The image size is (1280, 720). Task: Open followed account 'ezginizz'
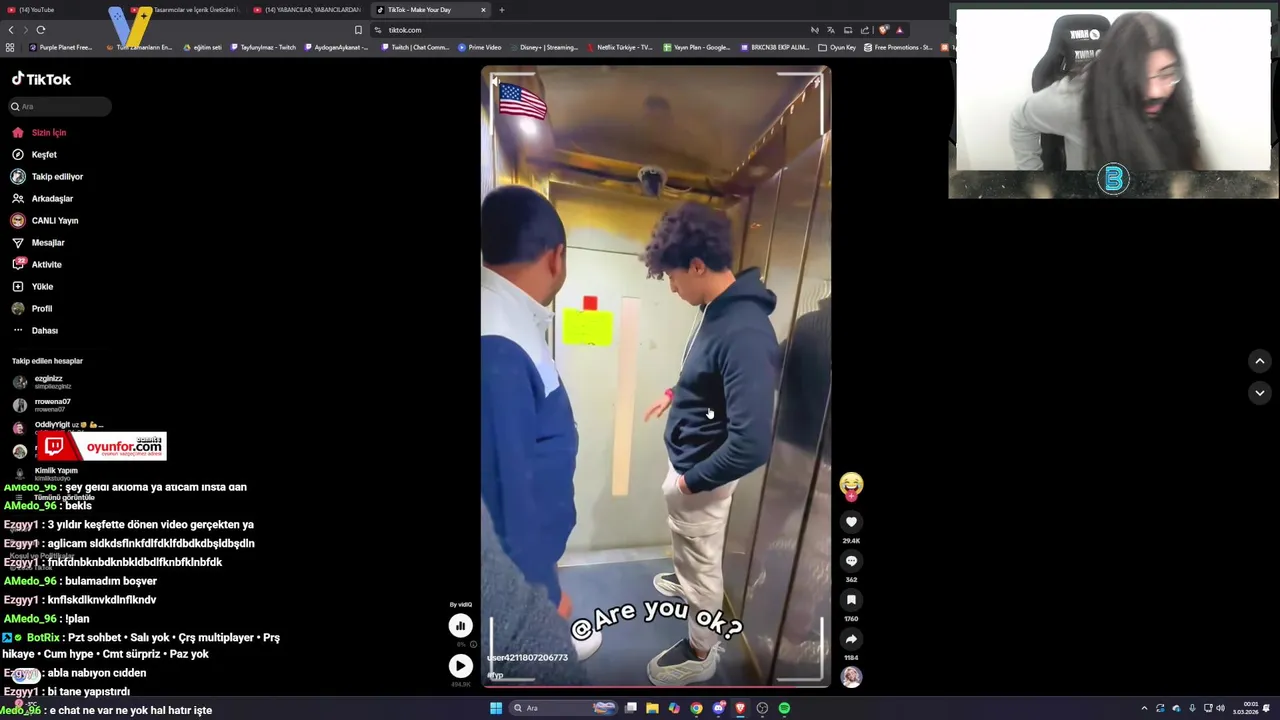(x=42, y=382)
